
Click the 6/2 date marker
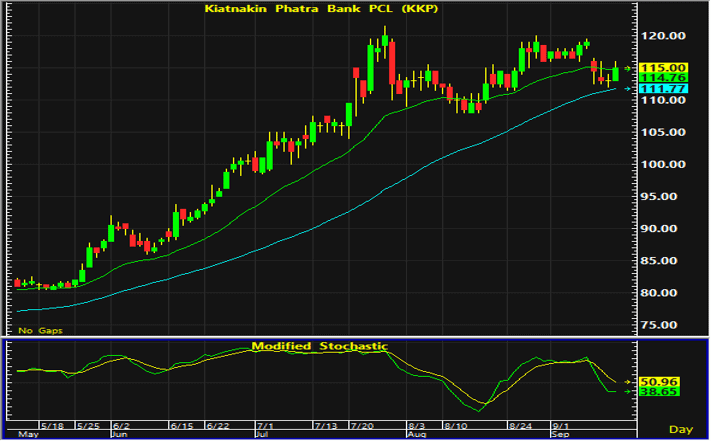point(122,426)
